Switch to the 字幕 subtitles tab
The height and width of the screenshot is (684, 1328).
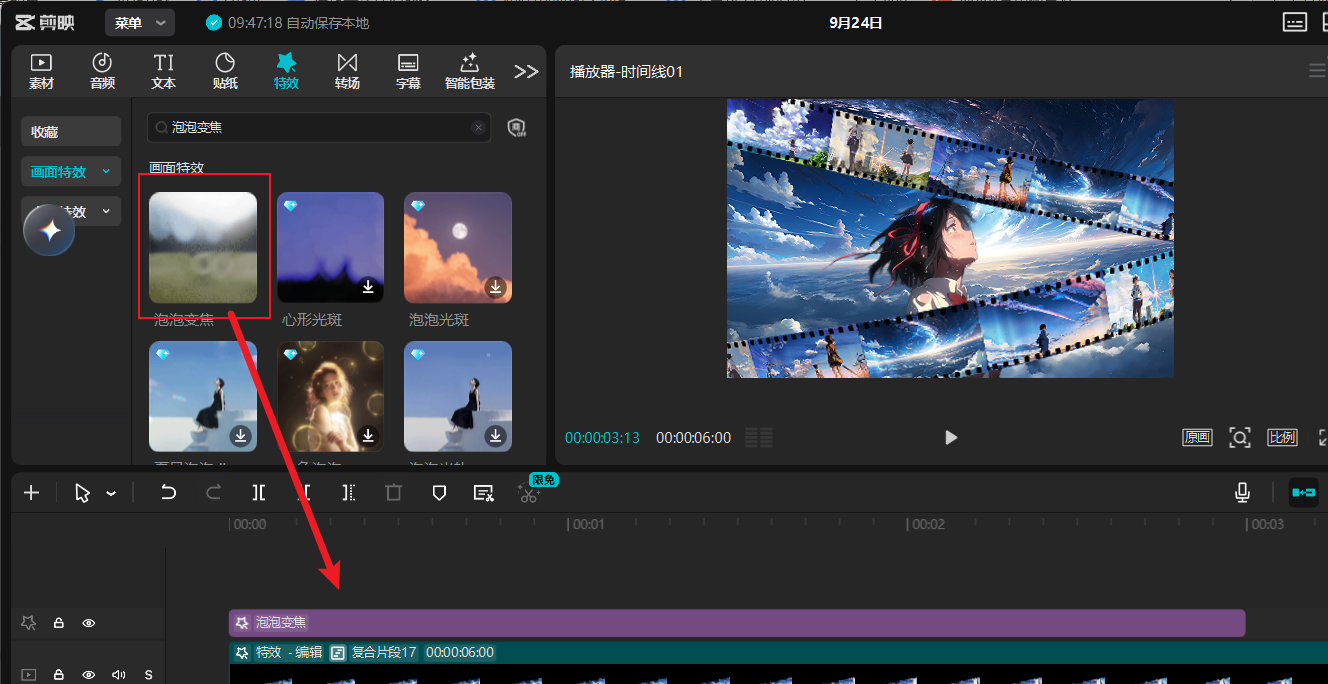point(408,71)
